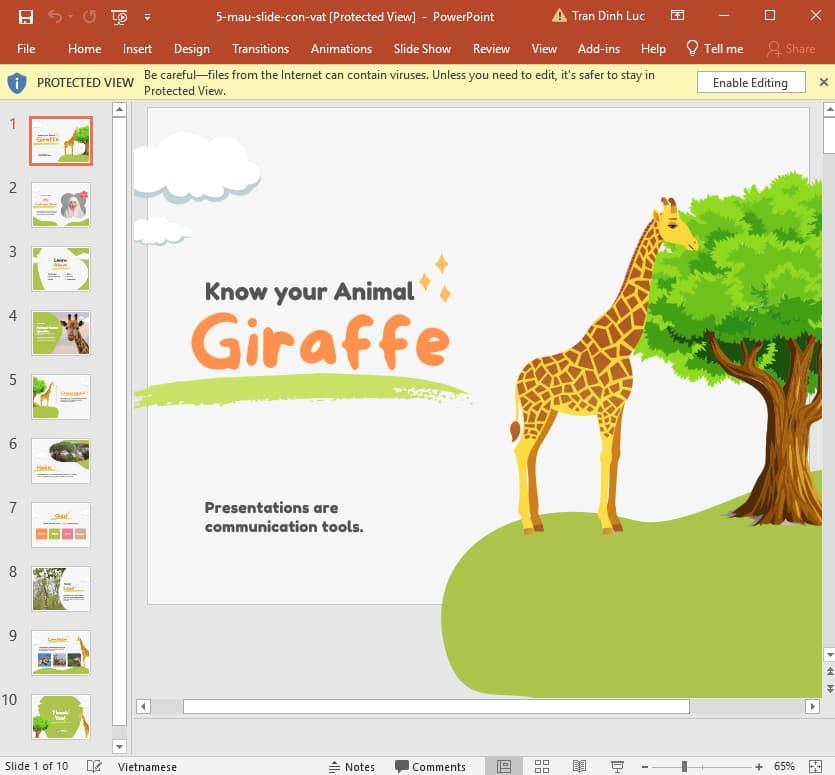
Task: Open the File menu
Action: (26, 48)
